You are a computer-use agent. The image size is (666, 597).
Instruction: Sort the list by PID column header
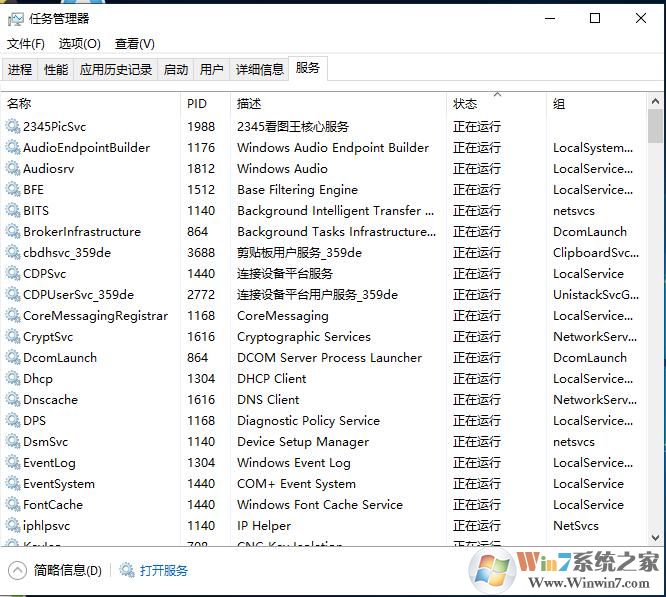(197, 104)
